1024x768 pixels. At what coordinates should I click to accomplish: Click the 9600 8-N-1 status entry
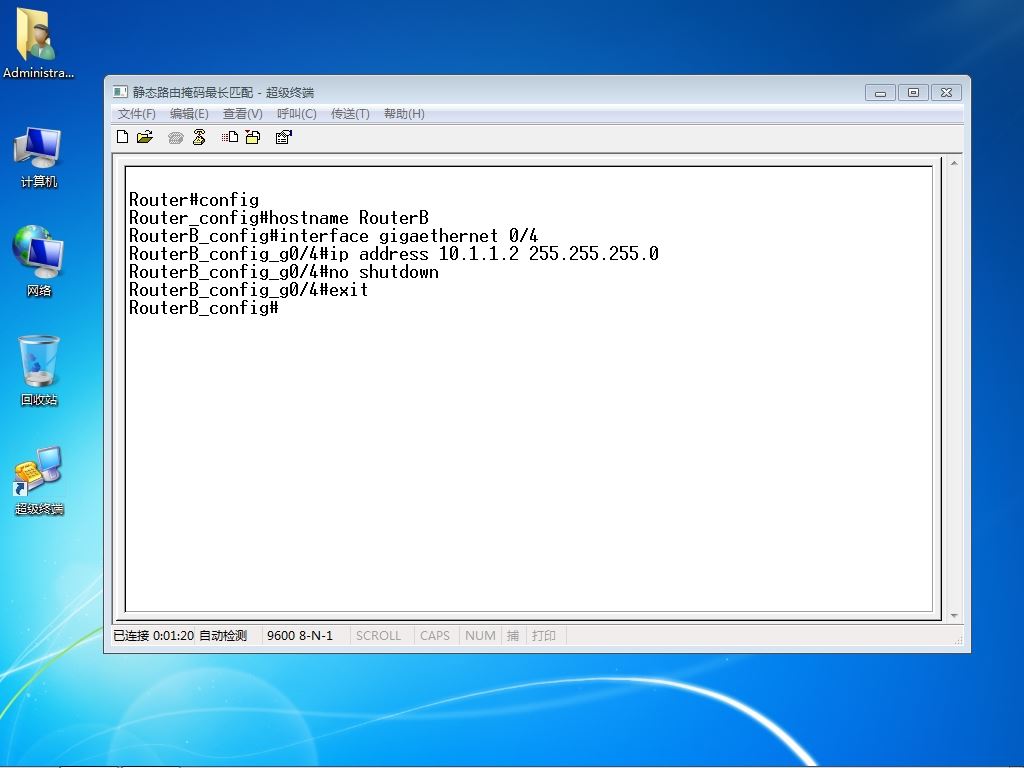(x=300, y=635)
